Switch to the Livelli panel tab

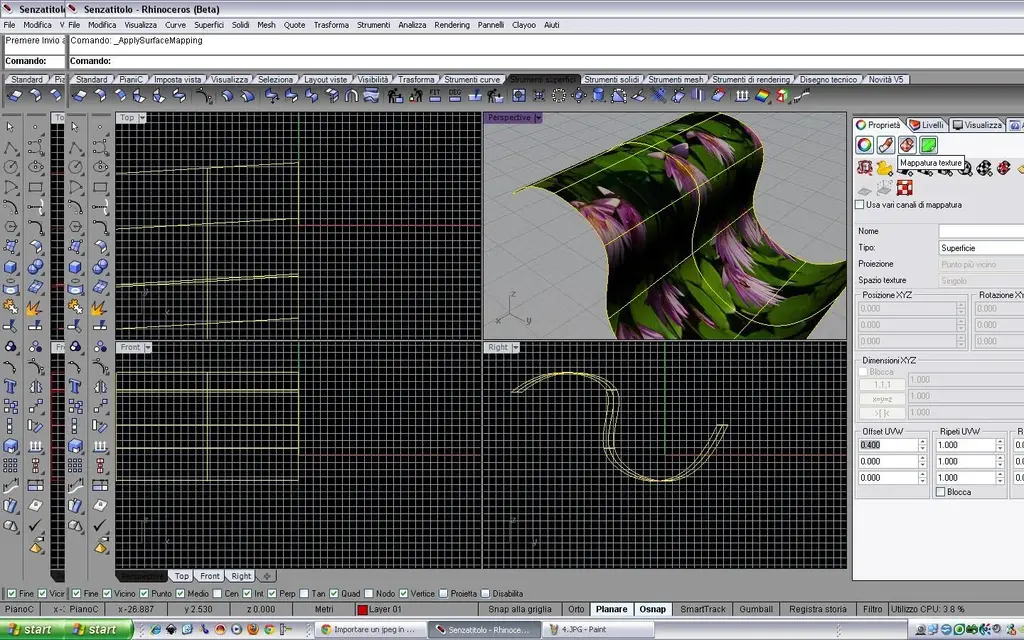pyautogui.click(x=926, y=125)
